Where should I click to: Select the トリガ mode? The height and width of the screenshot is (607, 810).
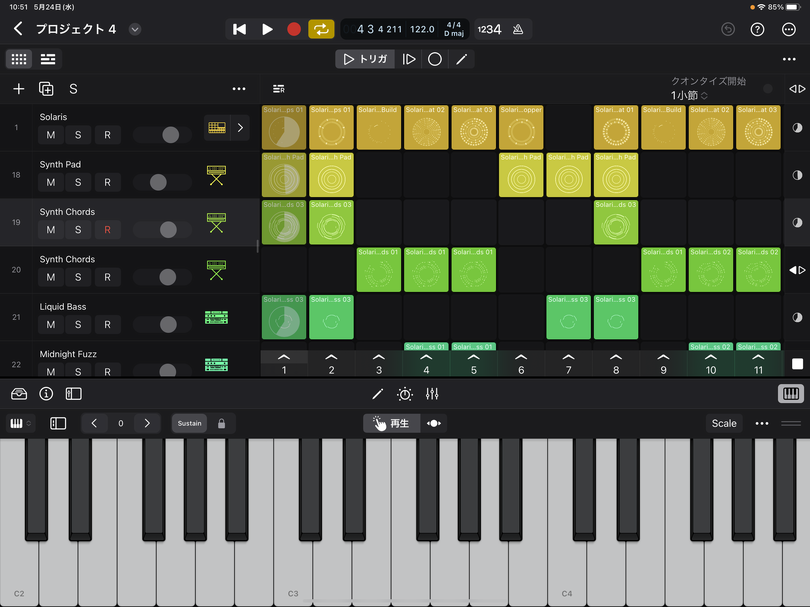(365, 59)
